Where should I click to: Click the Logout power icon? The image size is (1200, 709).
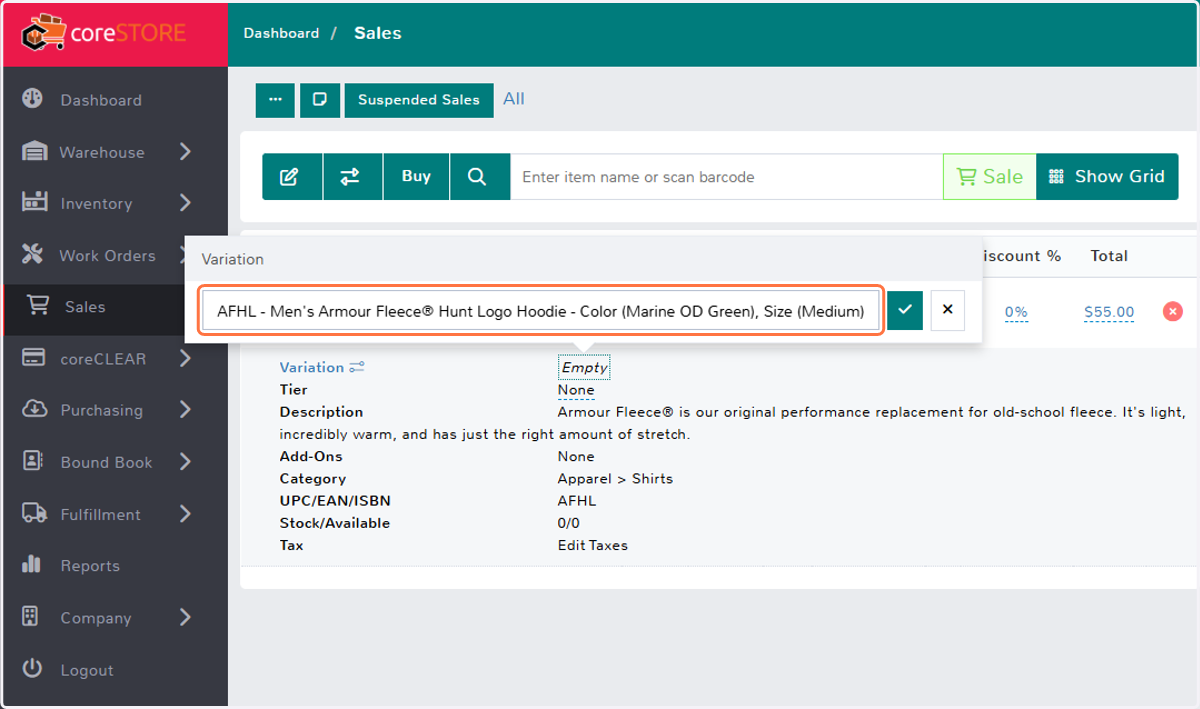pos(32,668)
